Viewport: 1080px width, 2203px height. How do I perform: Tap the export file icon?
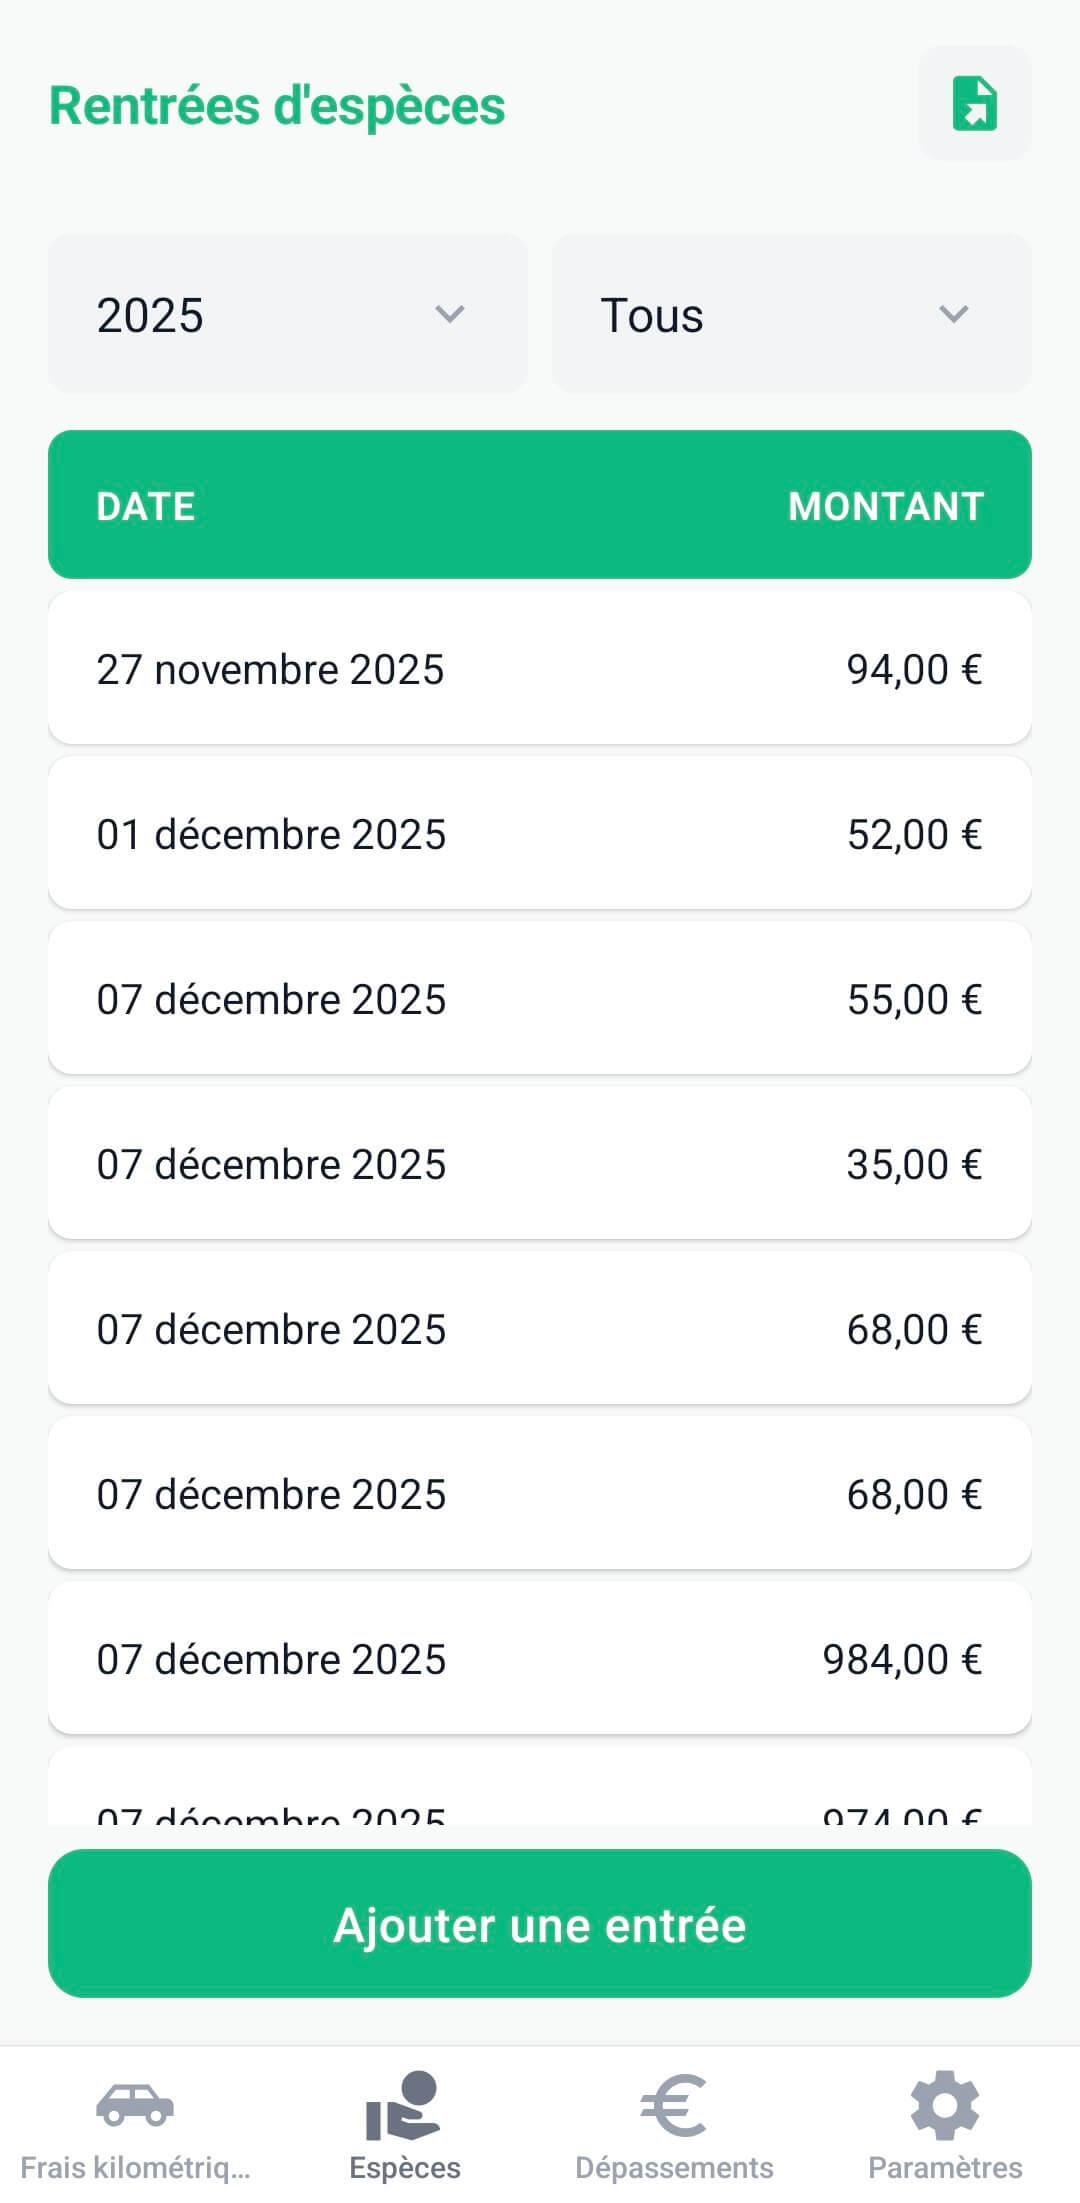tap(975, 103)
